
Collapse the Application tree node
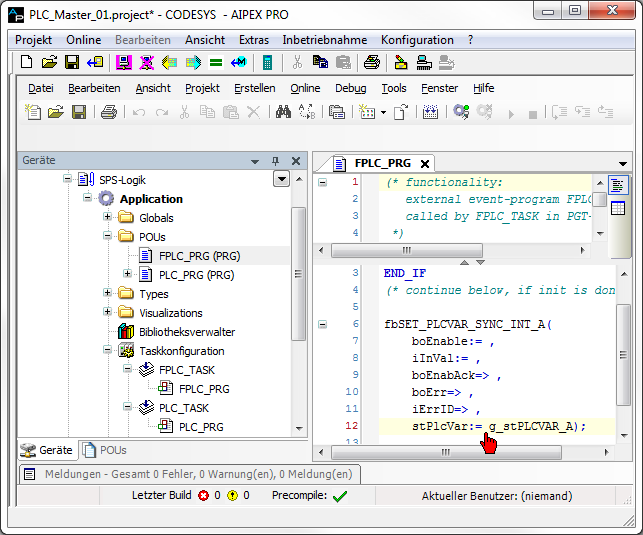click(87, 198)
